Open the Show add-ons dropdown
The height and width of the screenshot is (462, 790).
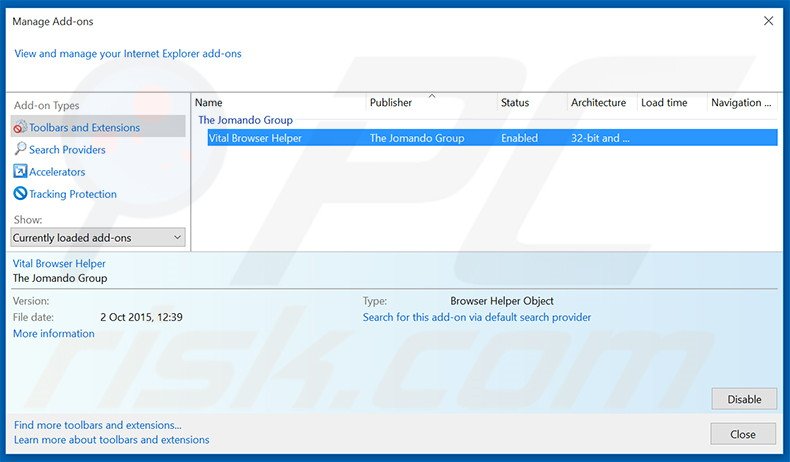[98, 237]
